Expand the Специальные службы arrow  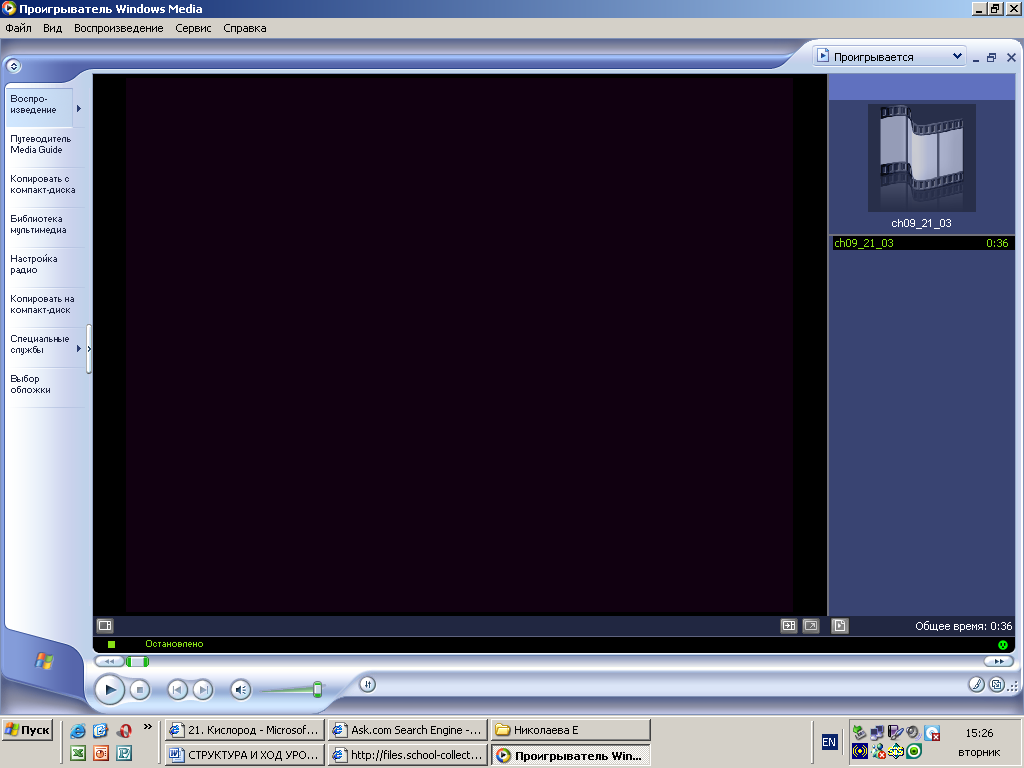(x=79, y=349)
